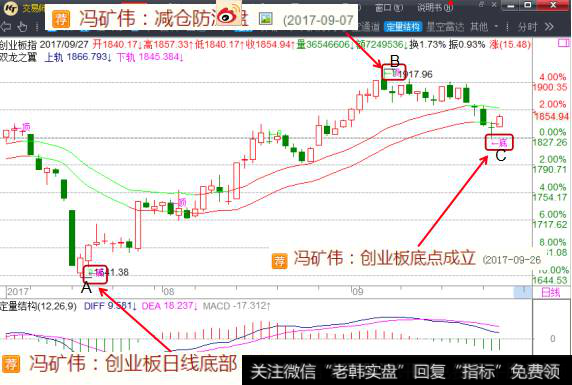Click the 日线 period label
The width and height of the screenshot is (572, 385).
[550, 292]
